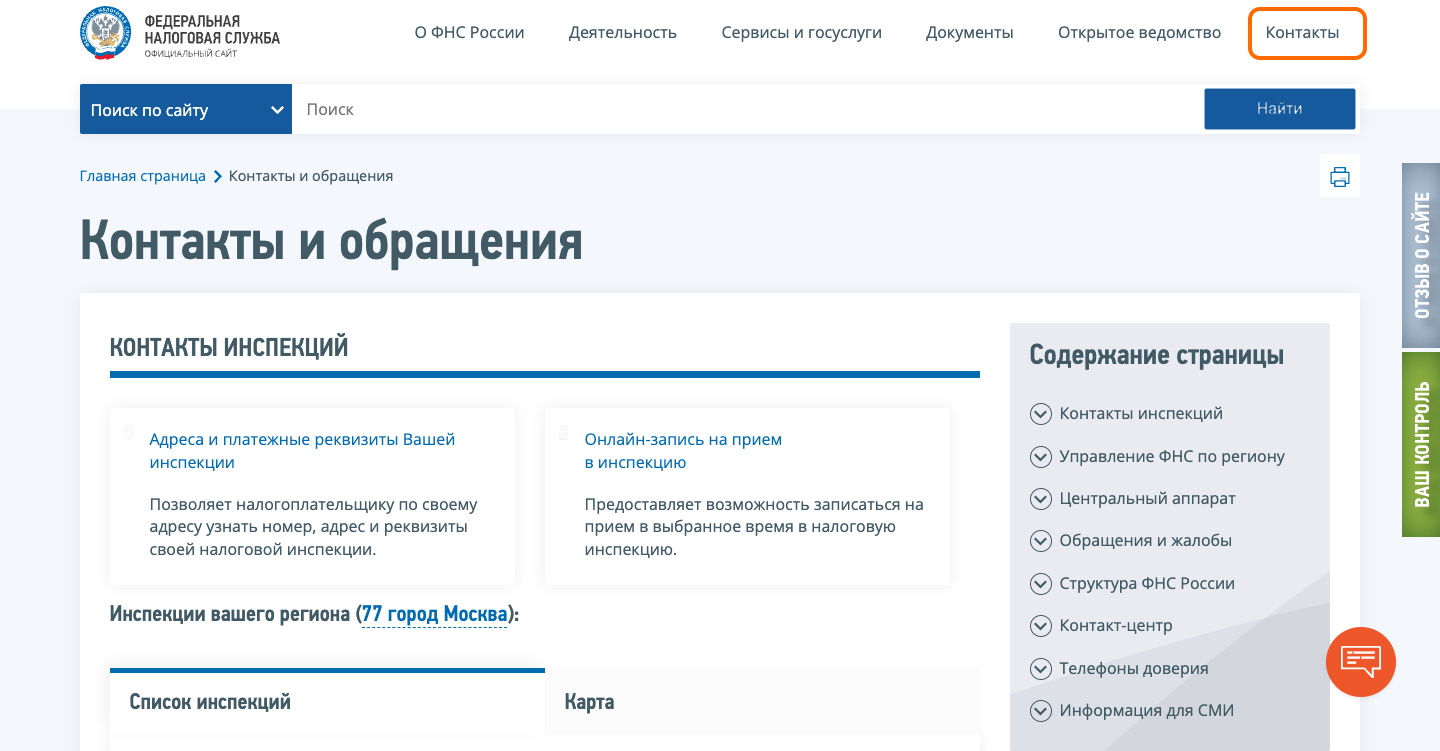Open the Деятельность menu item
The width and height of the screenshot is (1440, 751).
(x=622, y=33)
